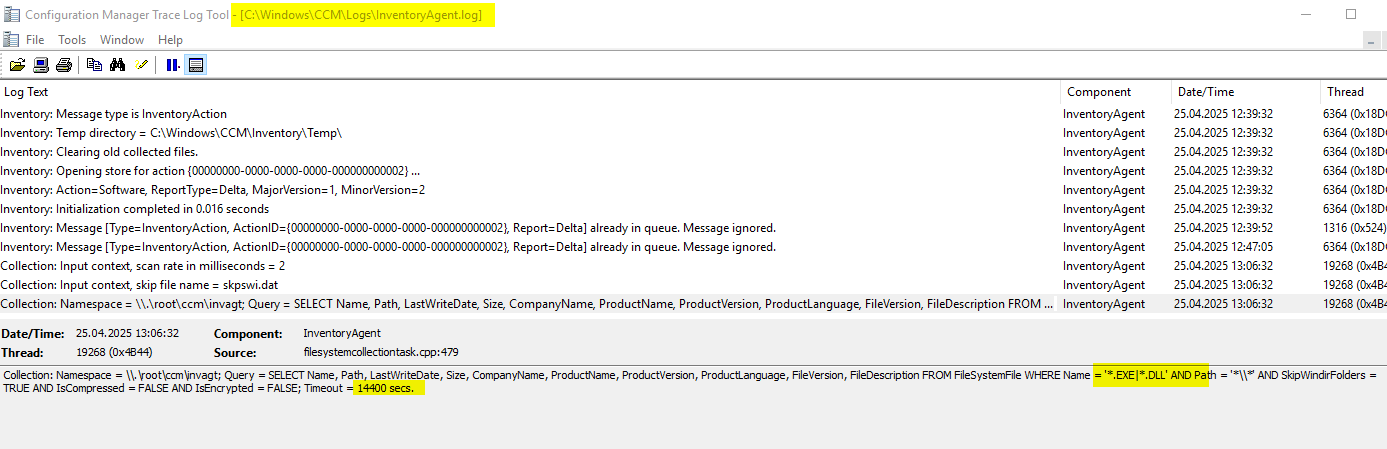This screenshot has height=449, width=1387.
Task: Open the Tools menu
Action: (x=72, y=40)
